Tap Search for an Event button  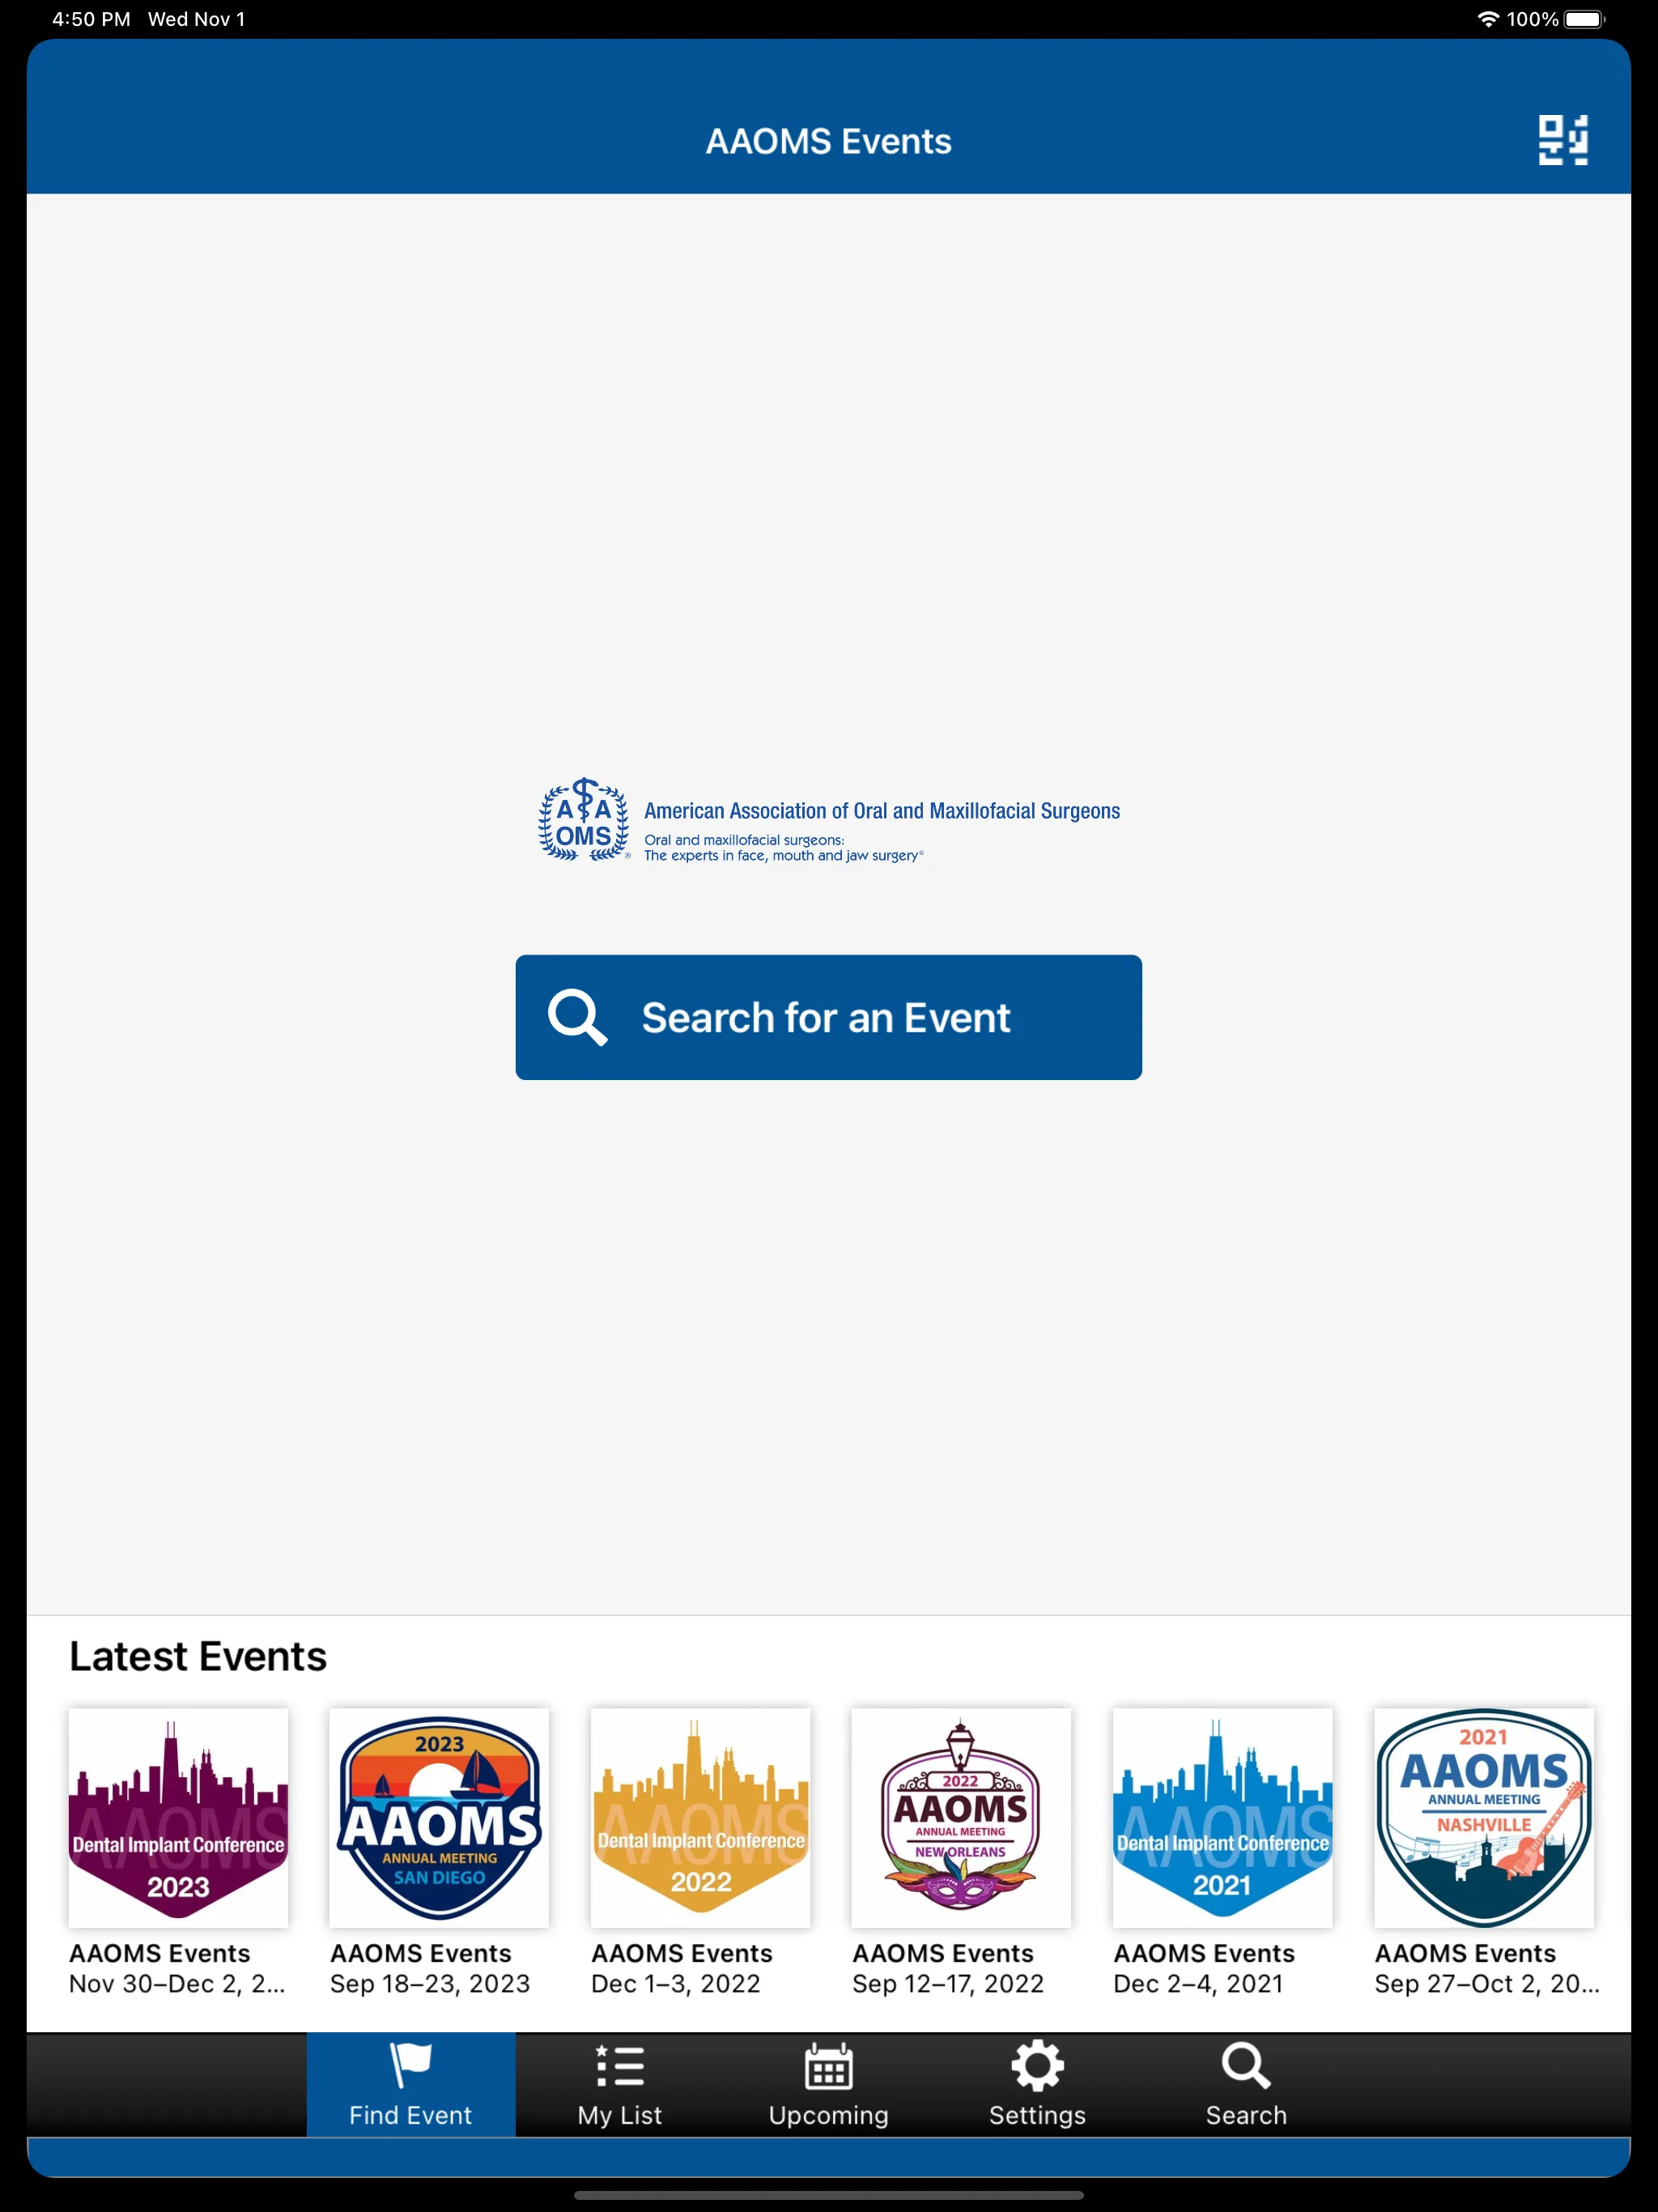pos(827,1017)
